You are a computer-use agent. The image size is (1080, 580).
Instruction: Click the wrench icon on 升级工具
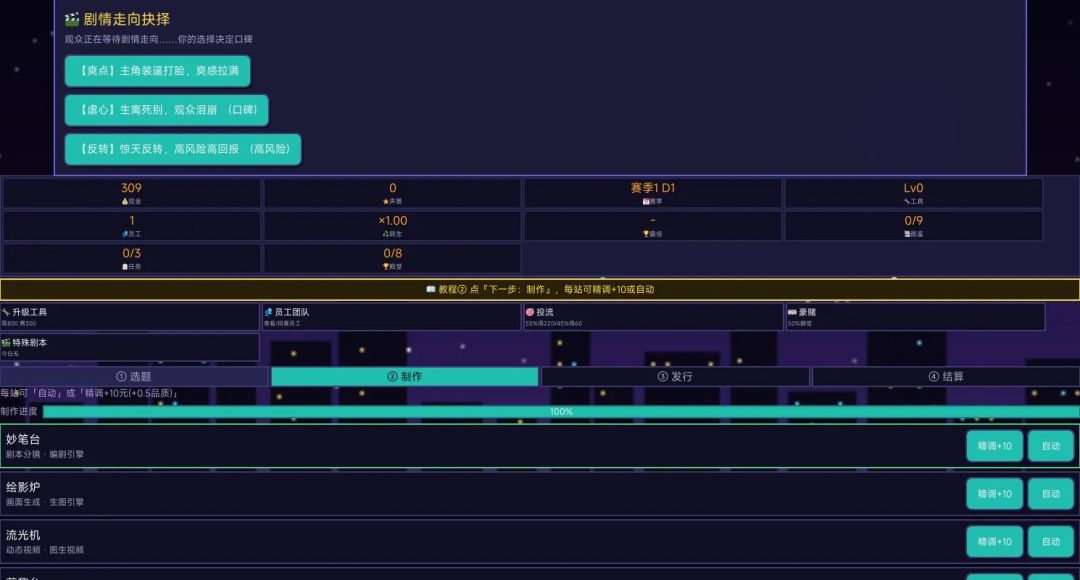coord(6,312)
